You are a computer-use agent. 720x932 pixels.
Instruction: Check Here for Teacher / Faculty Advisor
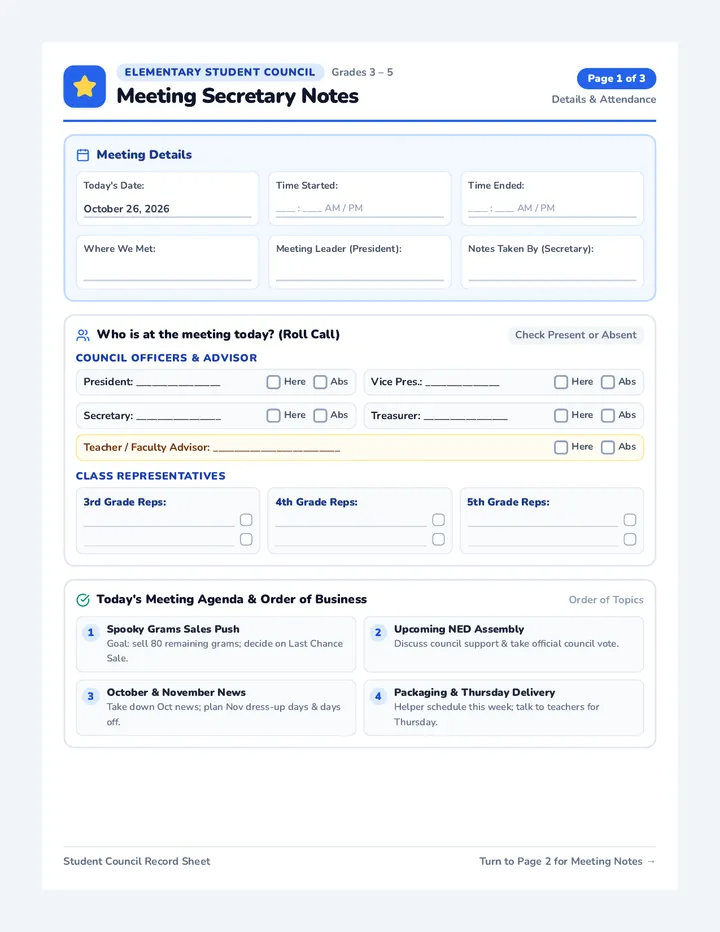click(561, 448)
